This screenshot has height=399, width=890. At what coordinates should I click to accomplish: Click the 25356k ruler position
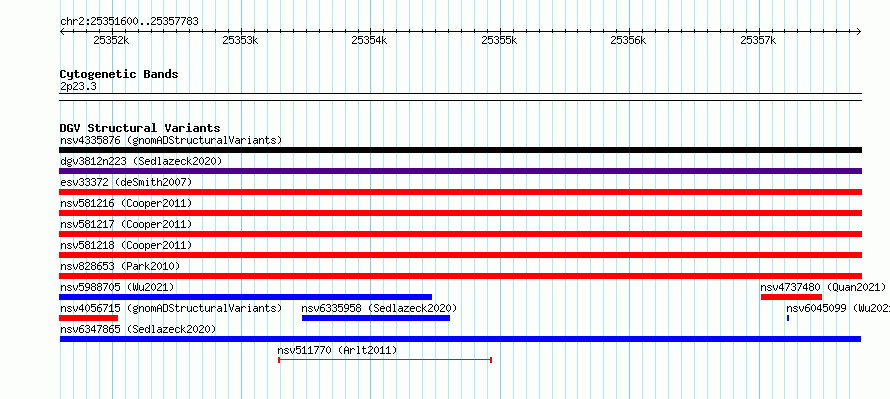[x=628, y=40]
